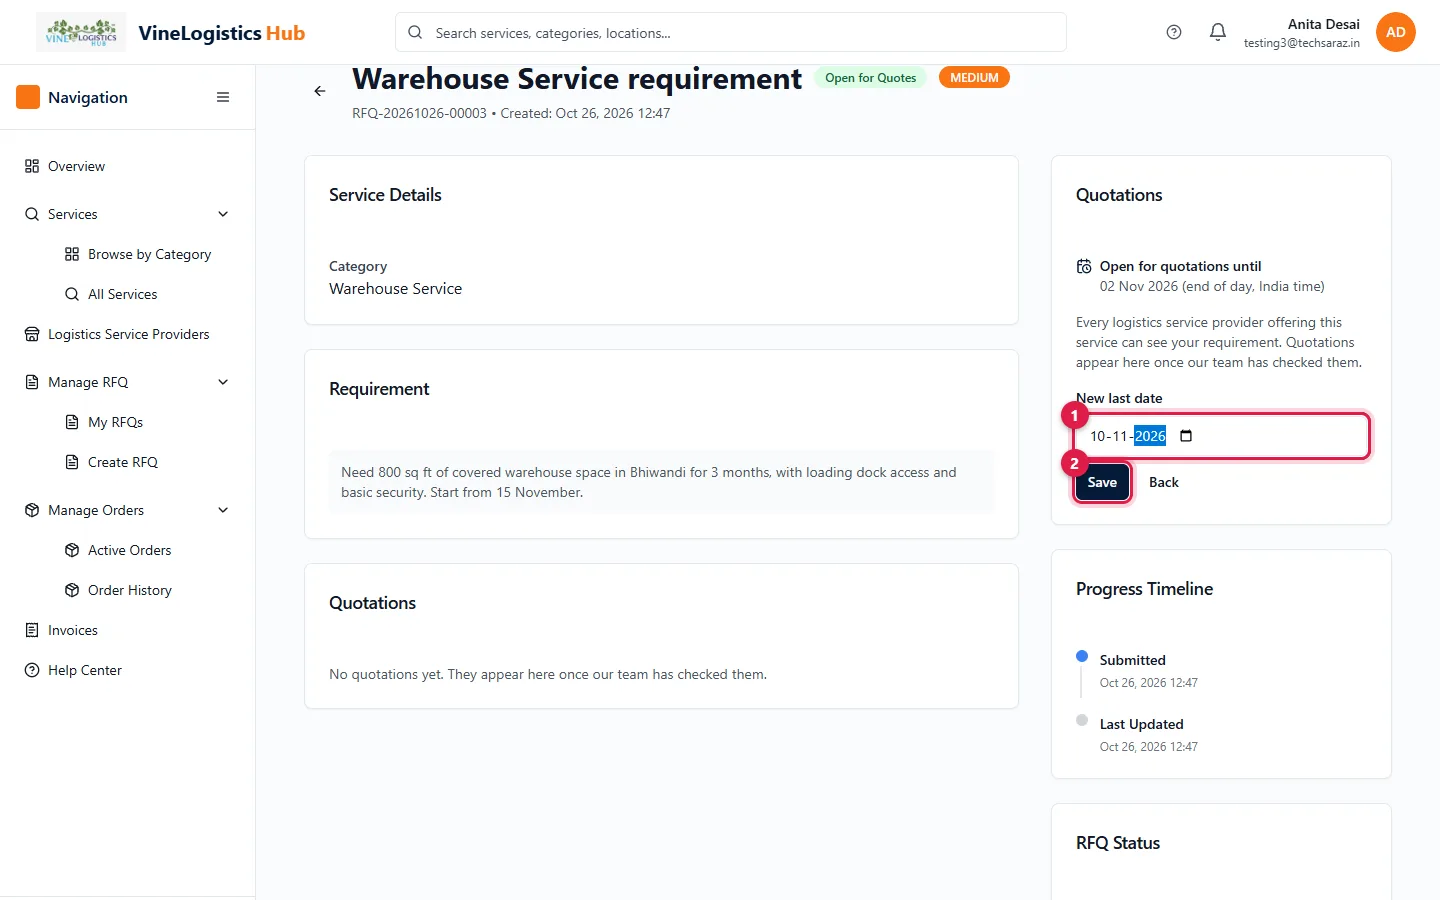Focus the search services text box

[x=731, y=32]
